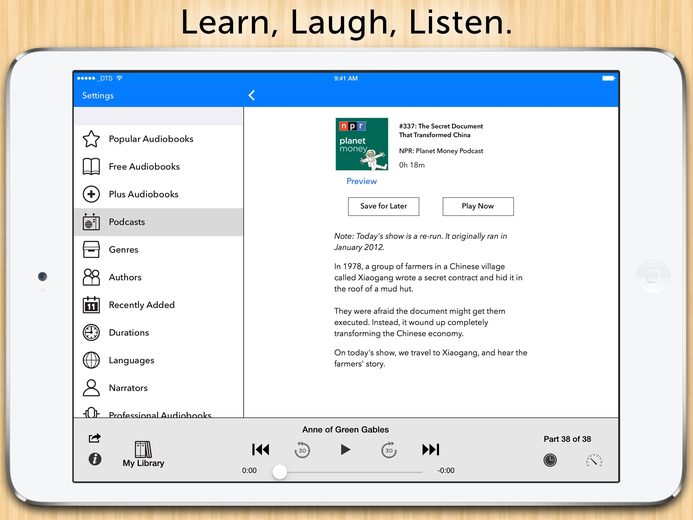Open the playback speed gauge icon
This screenshot has height=520, width=693.
click(594, 461)
